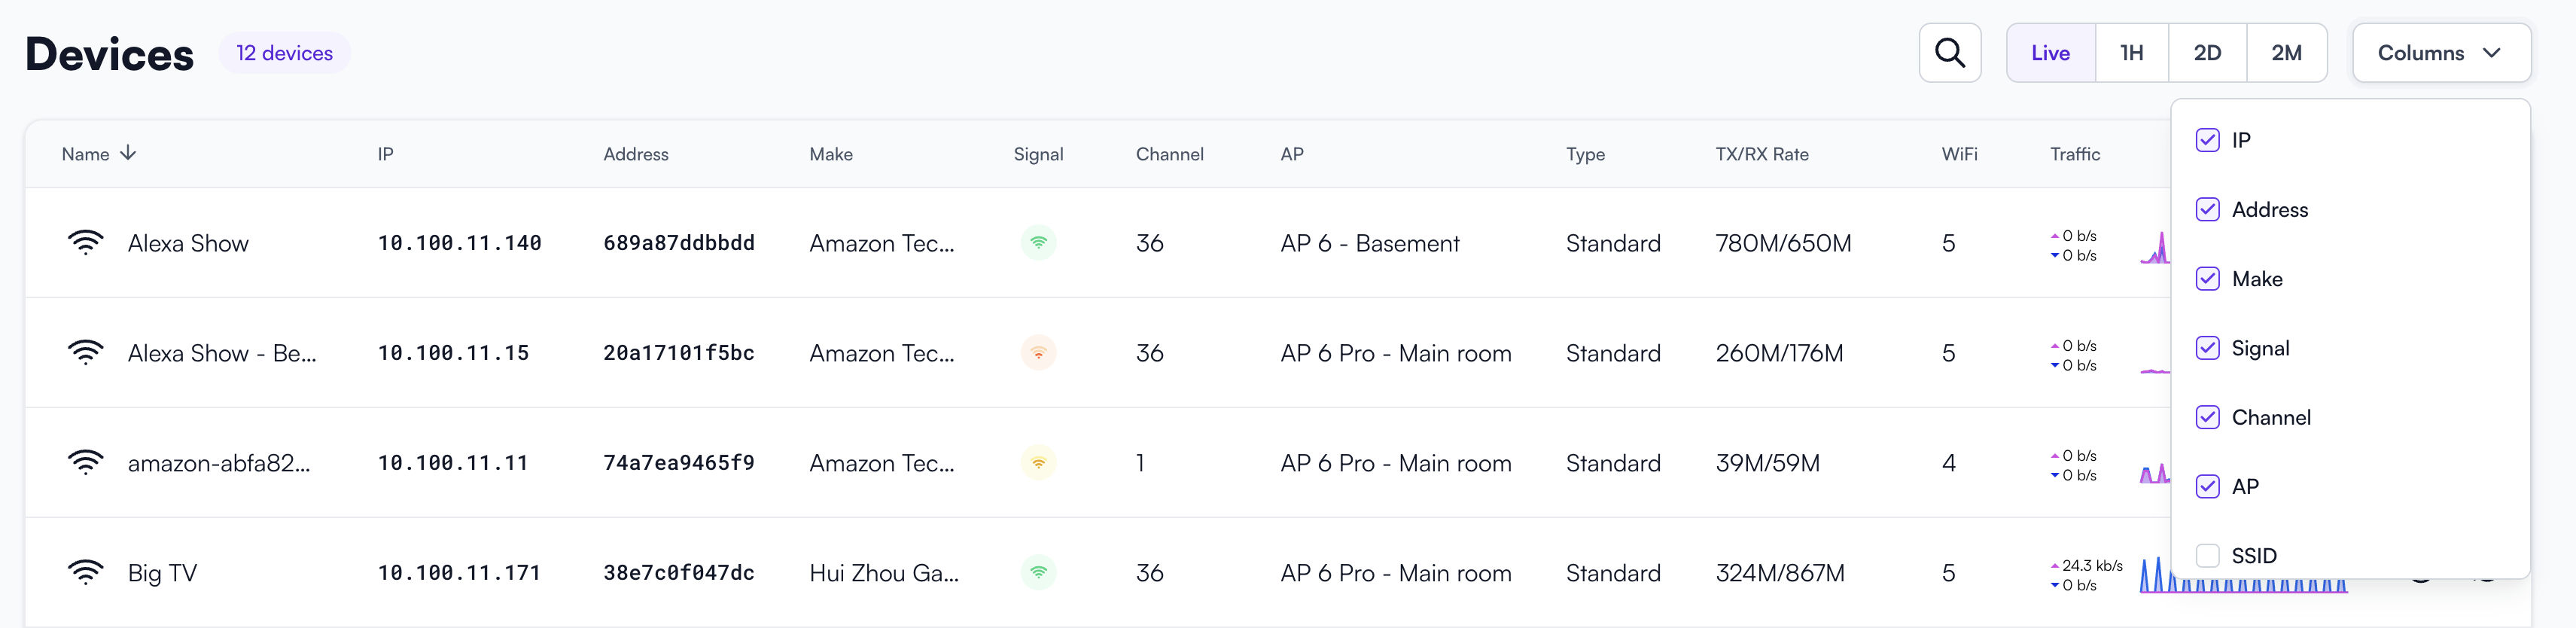
Task: Open the device search magnifier icon
Action: [1949, 53]
